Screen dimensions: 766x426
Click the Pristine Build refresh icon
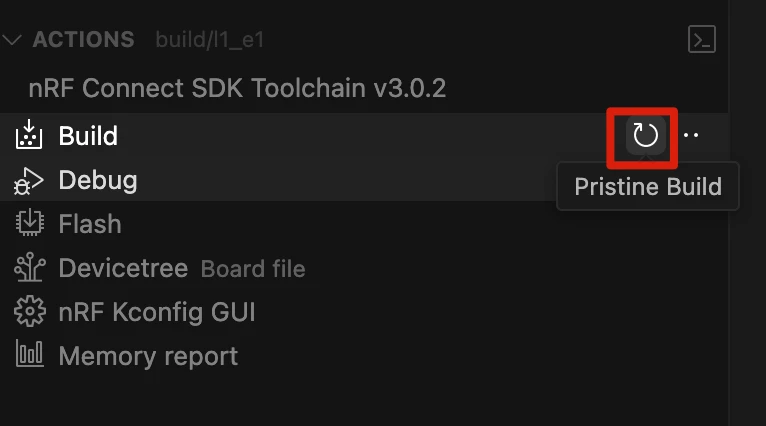pos(646,136)
